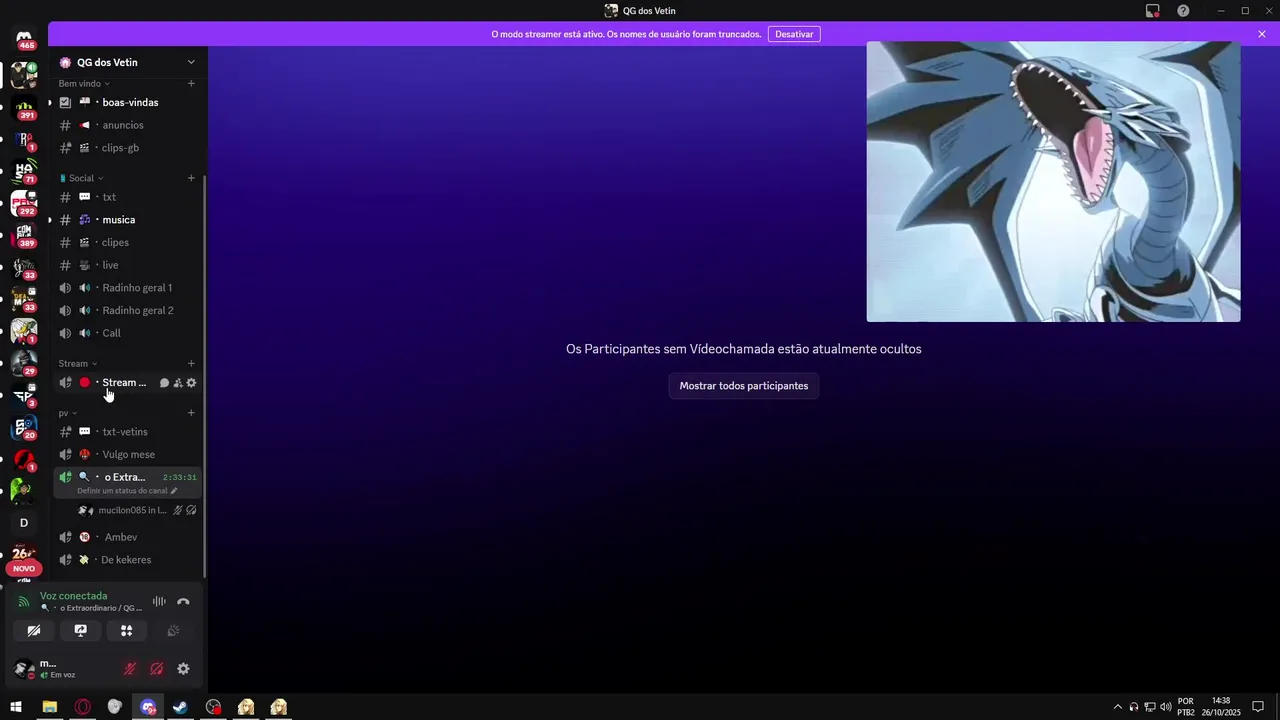This screenshot has width=1280, height=720.
Task: Open server icon with 20 badge
Action: 24,427
